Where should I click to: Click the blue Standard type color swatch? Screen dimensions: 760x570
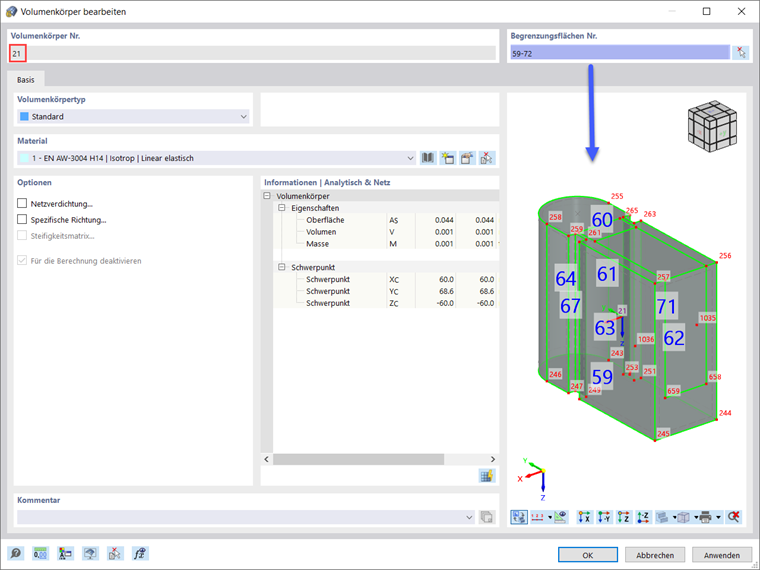point(24,116)
